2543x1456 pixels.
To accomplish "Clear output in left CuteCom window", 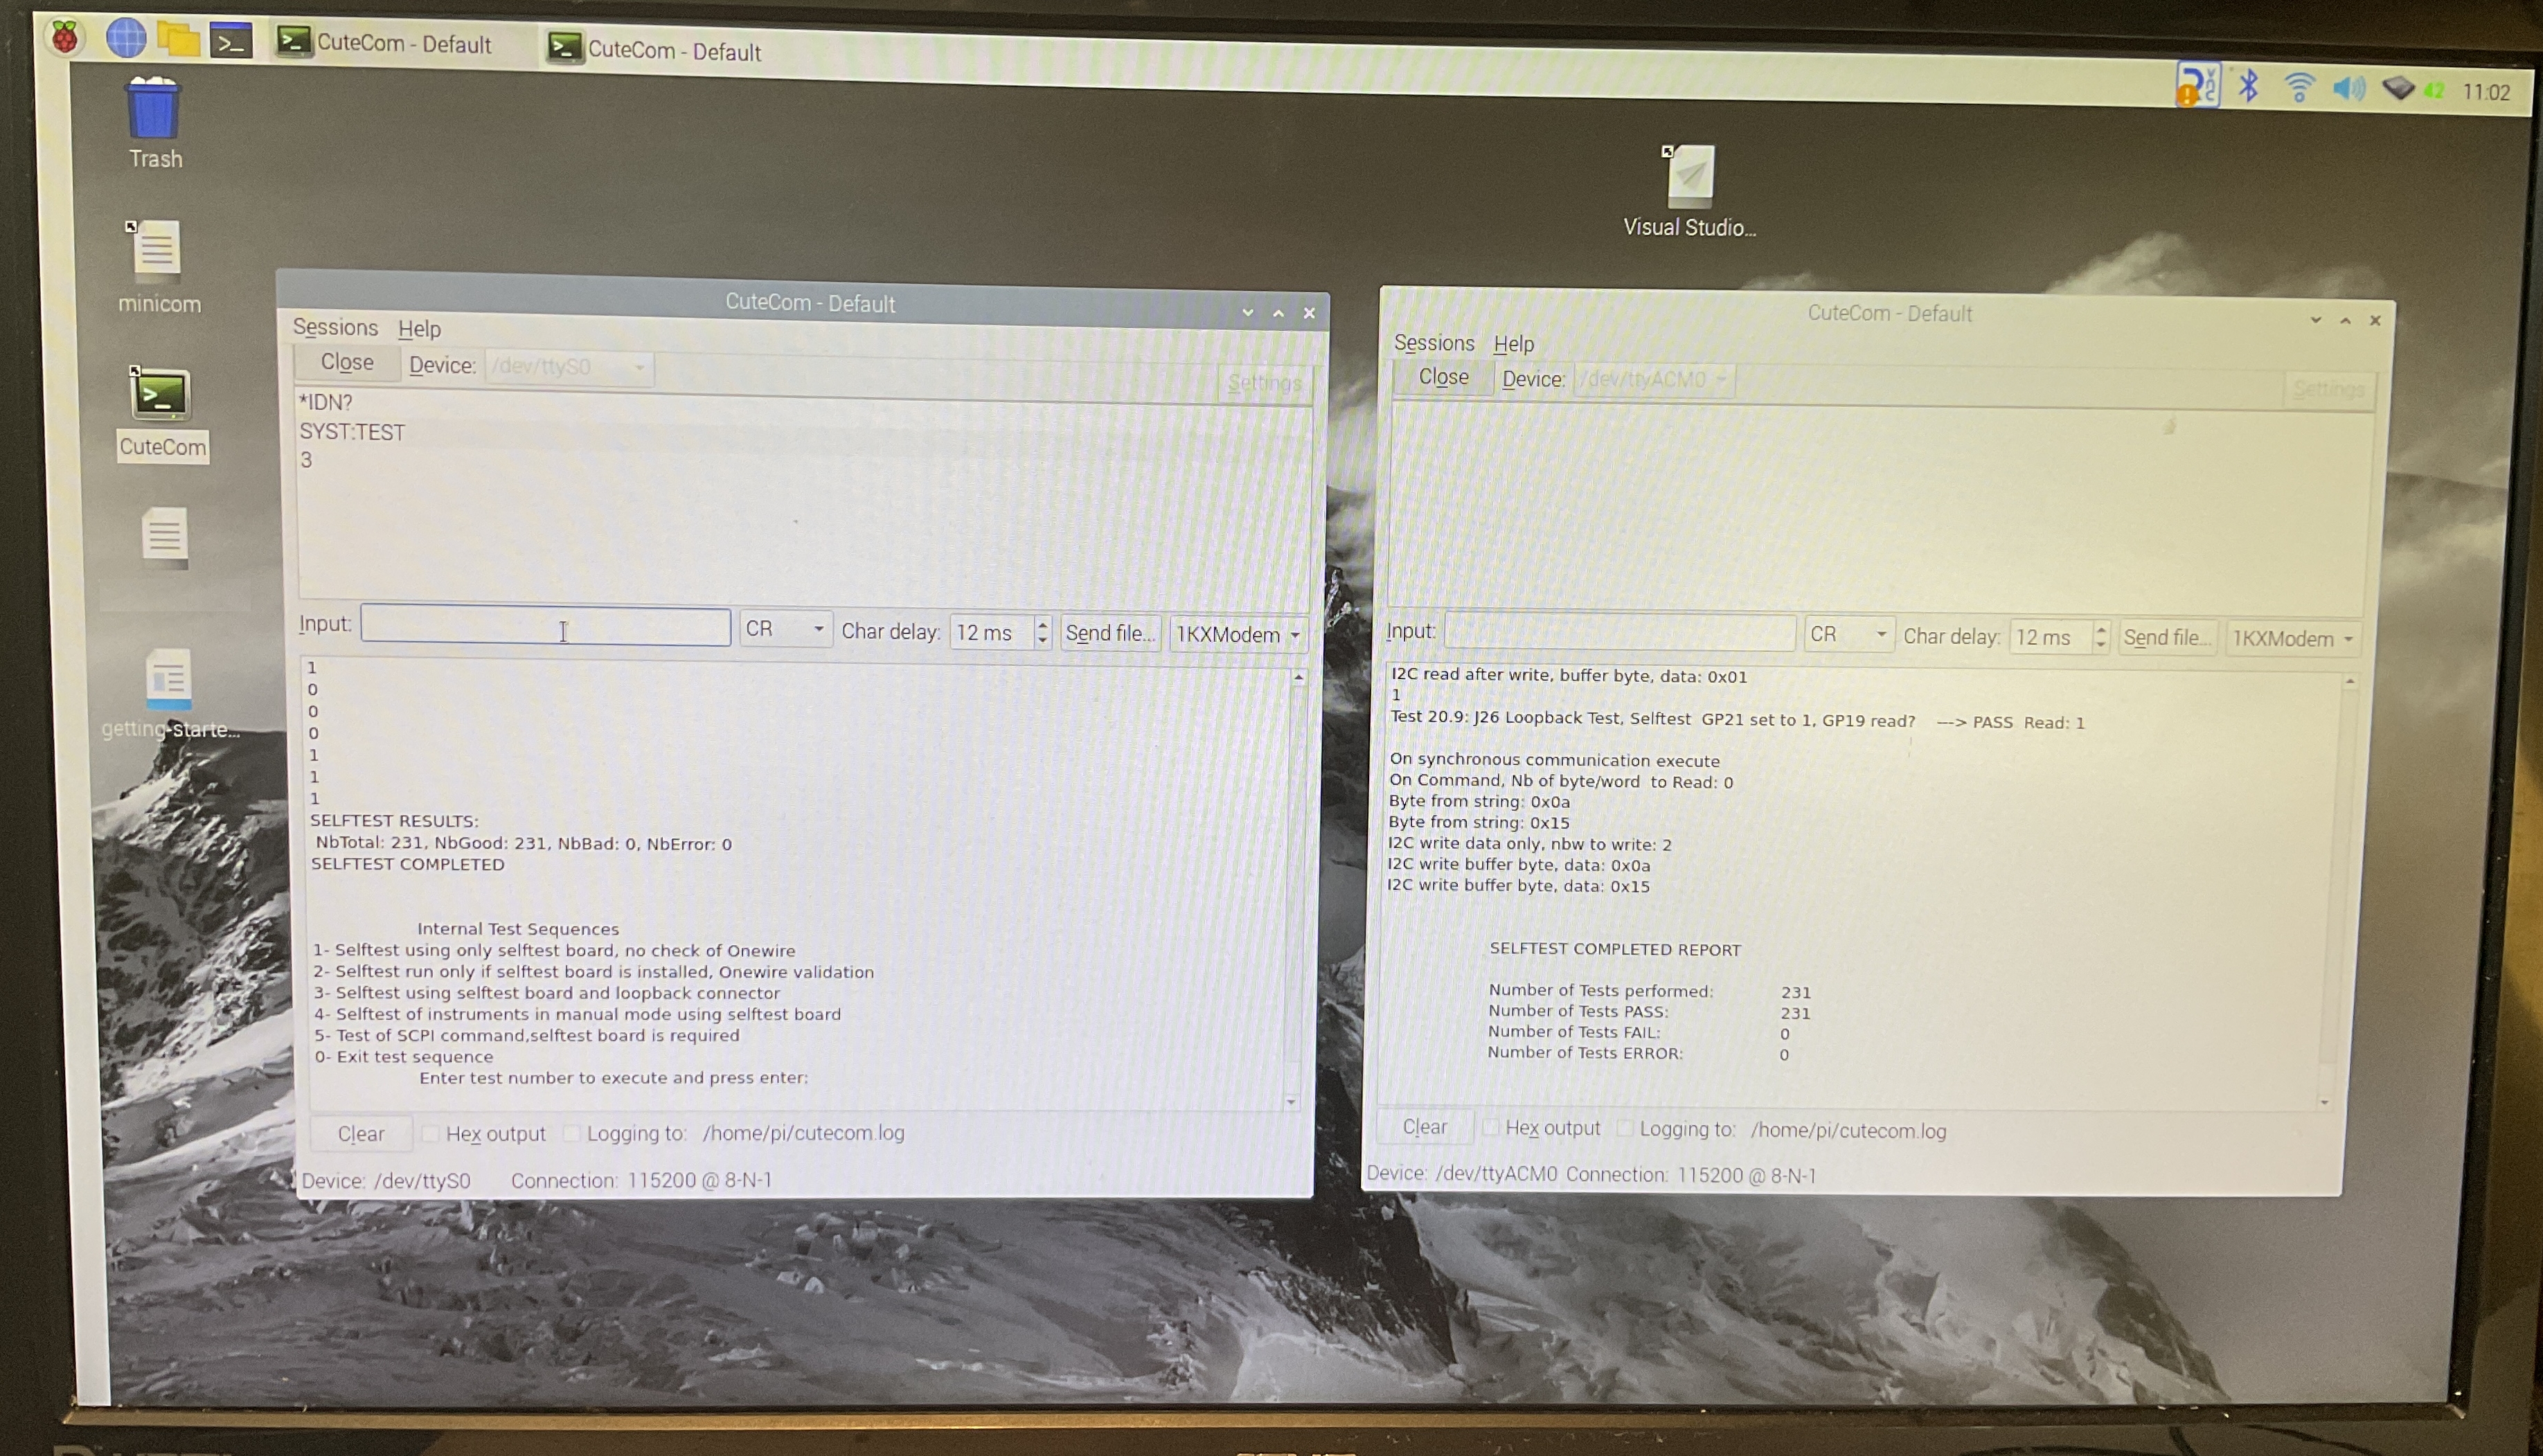I will 361,1134.
